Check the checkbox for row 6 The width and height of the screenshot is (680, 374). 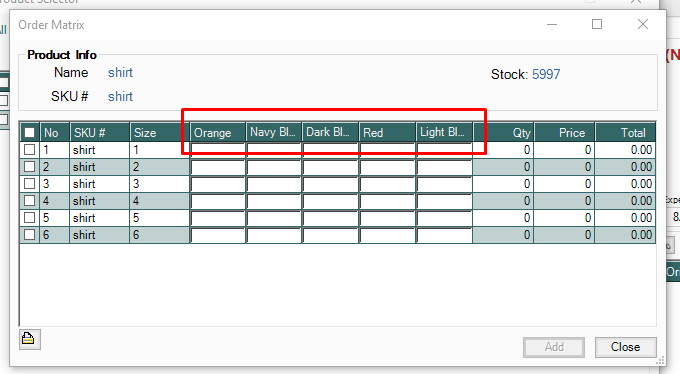pos(29,235)
